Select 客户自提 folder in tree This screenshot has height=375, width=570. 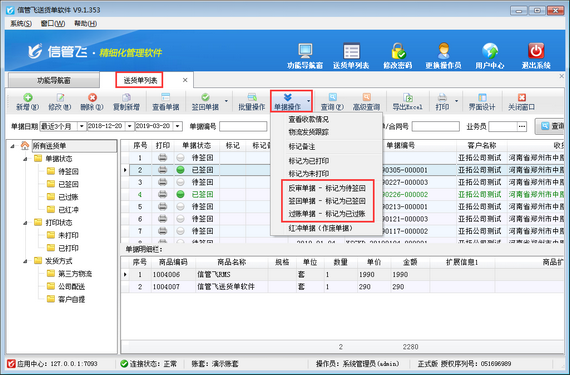coord(66,299)
